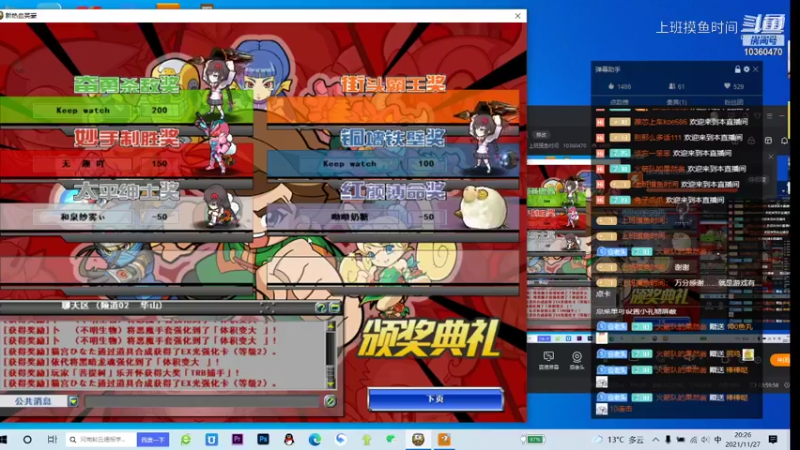Click the 谢谢 chat message
The height and width of the screenshot is (450, 800).
pyautogui.click(x=682, y=267)
